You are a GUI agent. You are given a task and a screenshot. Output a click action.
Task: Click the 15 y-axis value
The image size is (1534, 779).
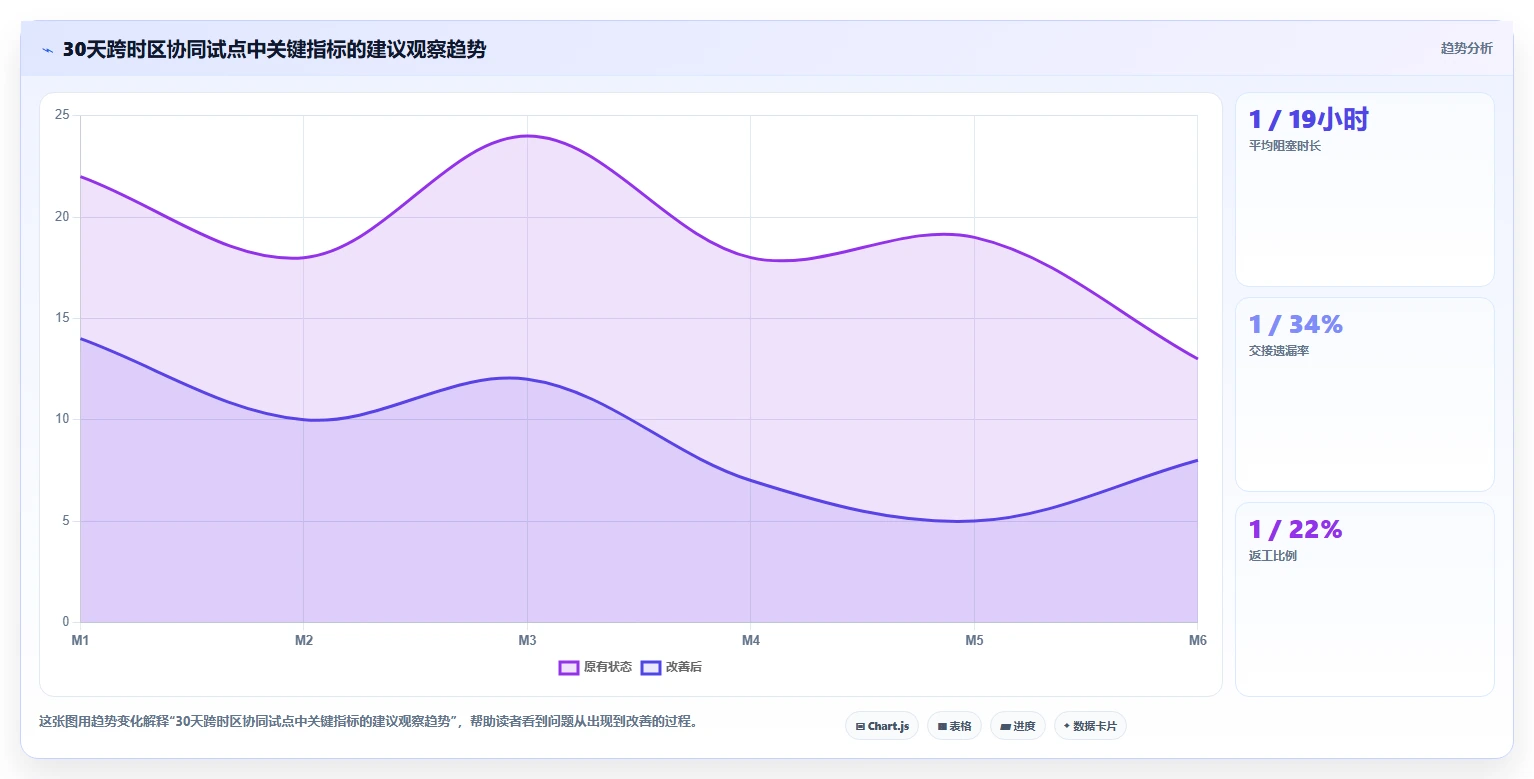coord(62,318)
